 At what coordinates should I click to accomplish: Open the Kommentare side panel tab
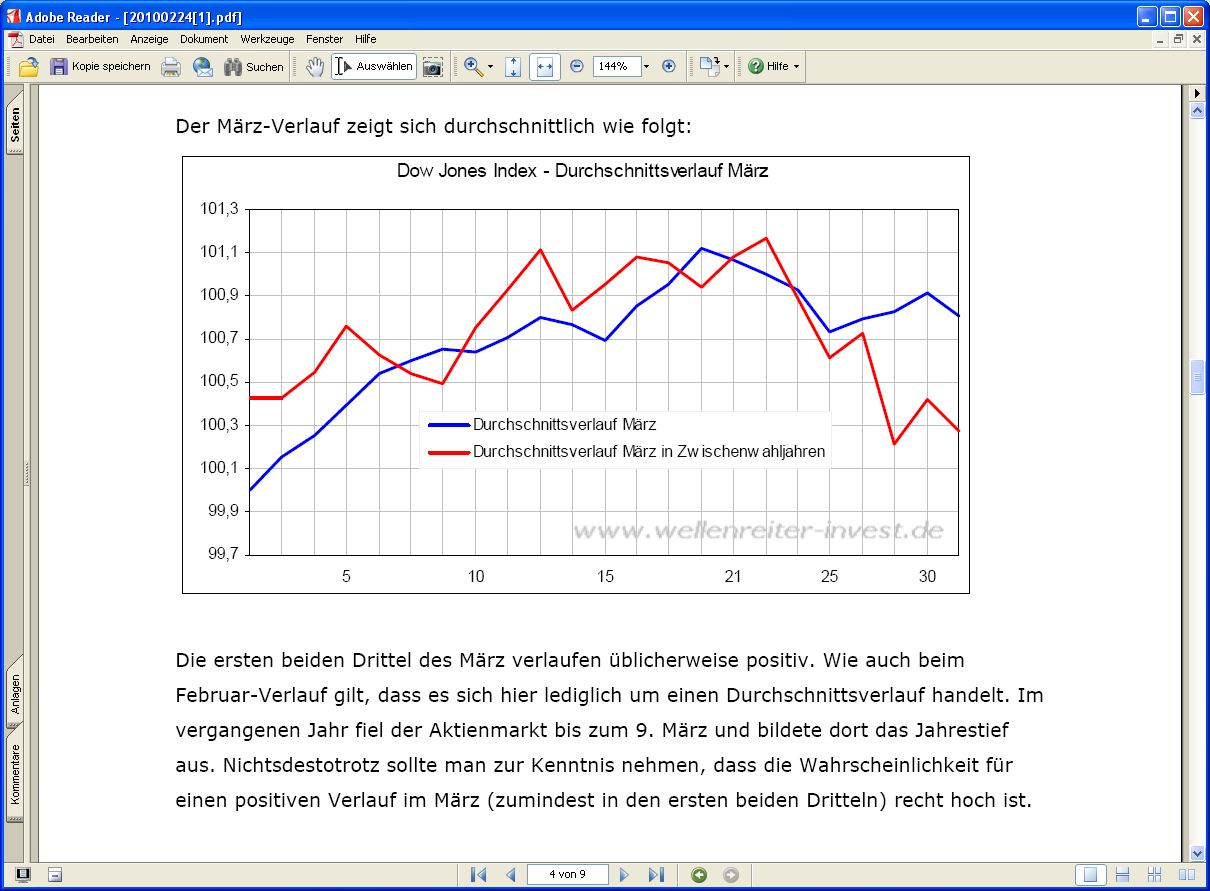point(15,774)
